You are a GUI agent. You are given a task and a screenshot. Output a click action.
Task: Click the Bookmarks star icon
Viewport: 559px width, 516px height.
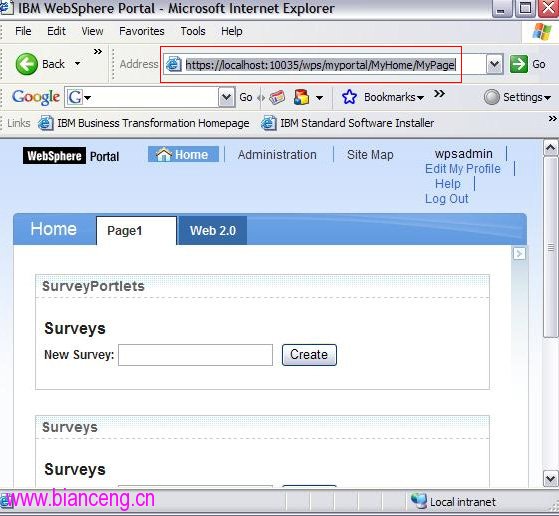point(349,97)
